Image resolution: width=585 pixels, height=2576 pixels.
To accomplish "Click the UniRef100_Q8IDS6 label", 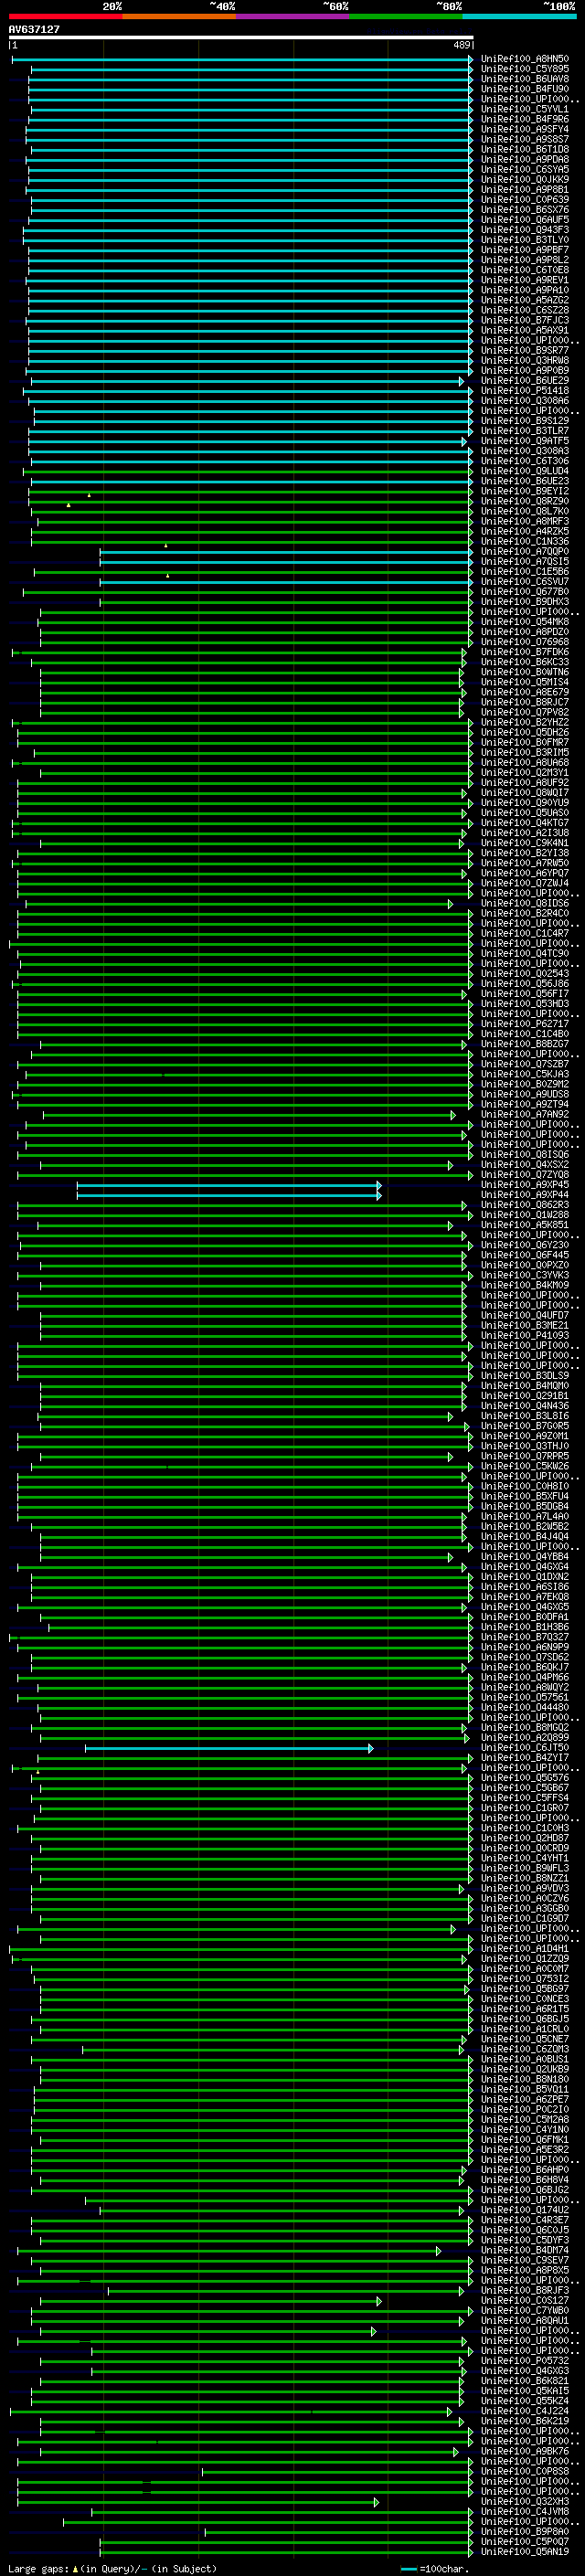I will pos(525,904).
